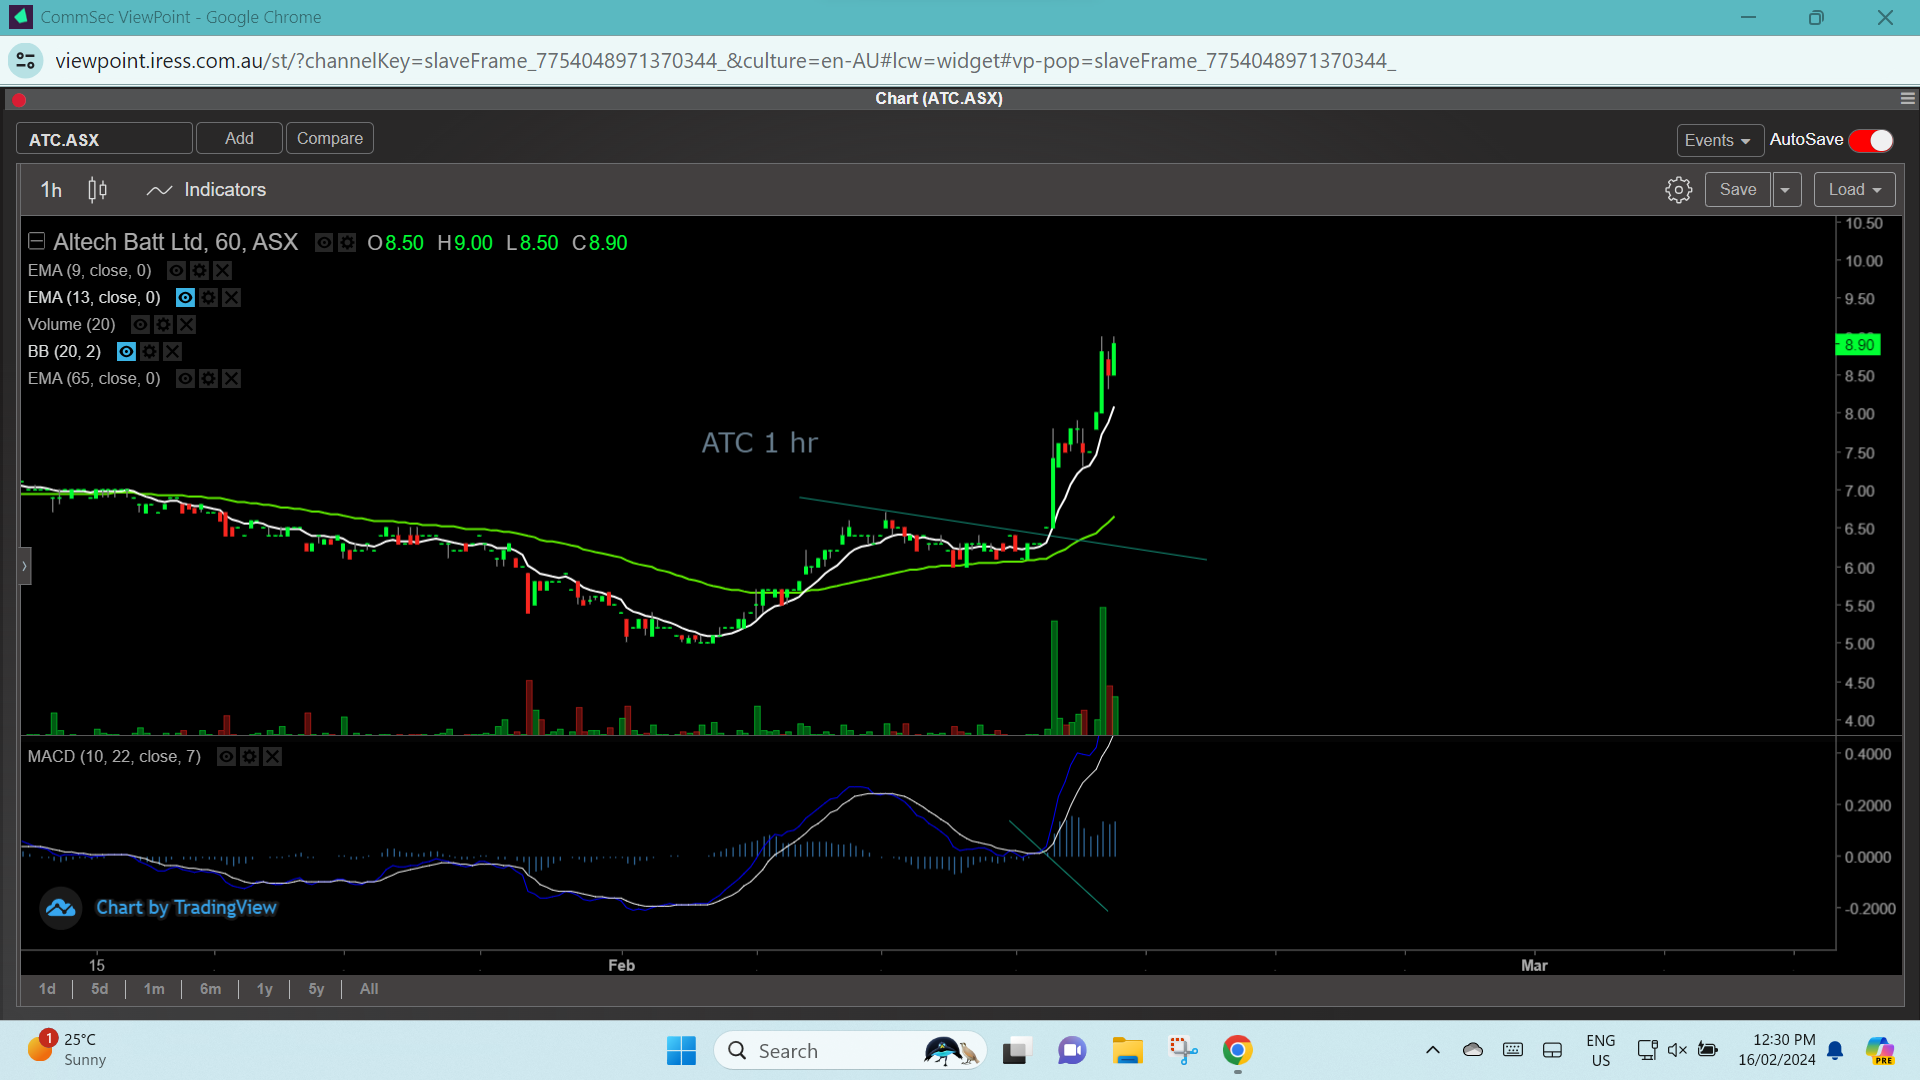
Task: Open File Explorer from taskbar
Action: coord(1128,1051)
